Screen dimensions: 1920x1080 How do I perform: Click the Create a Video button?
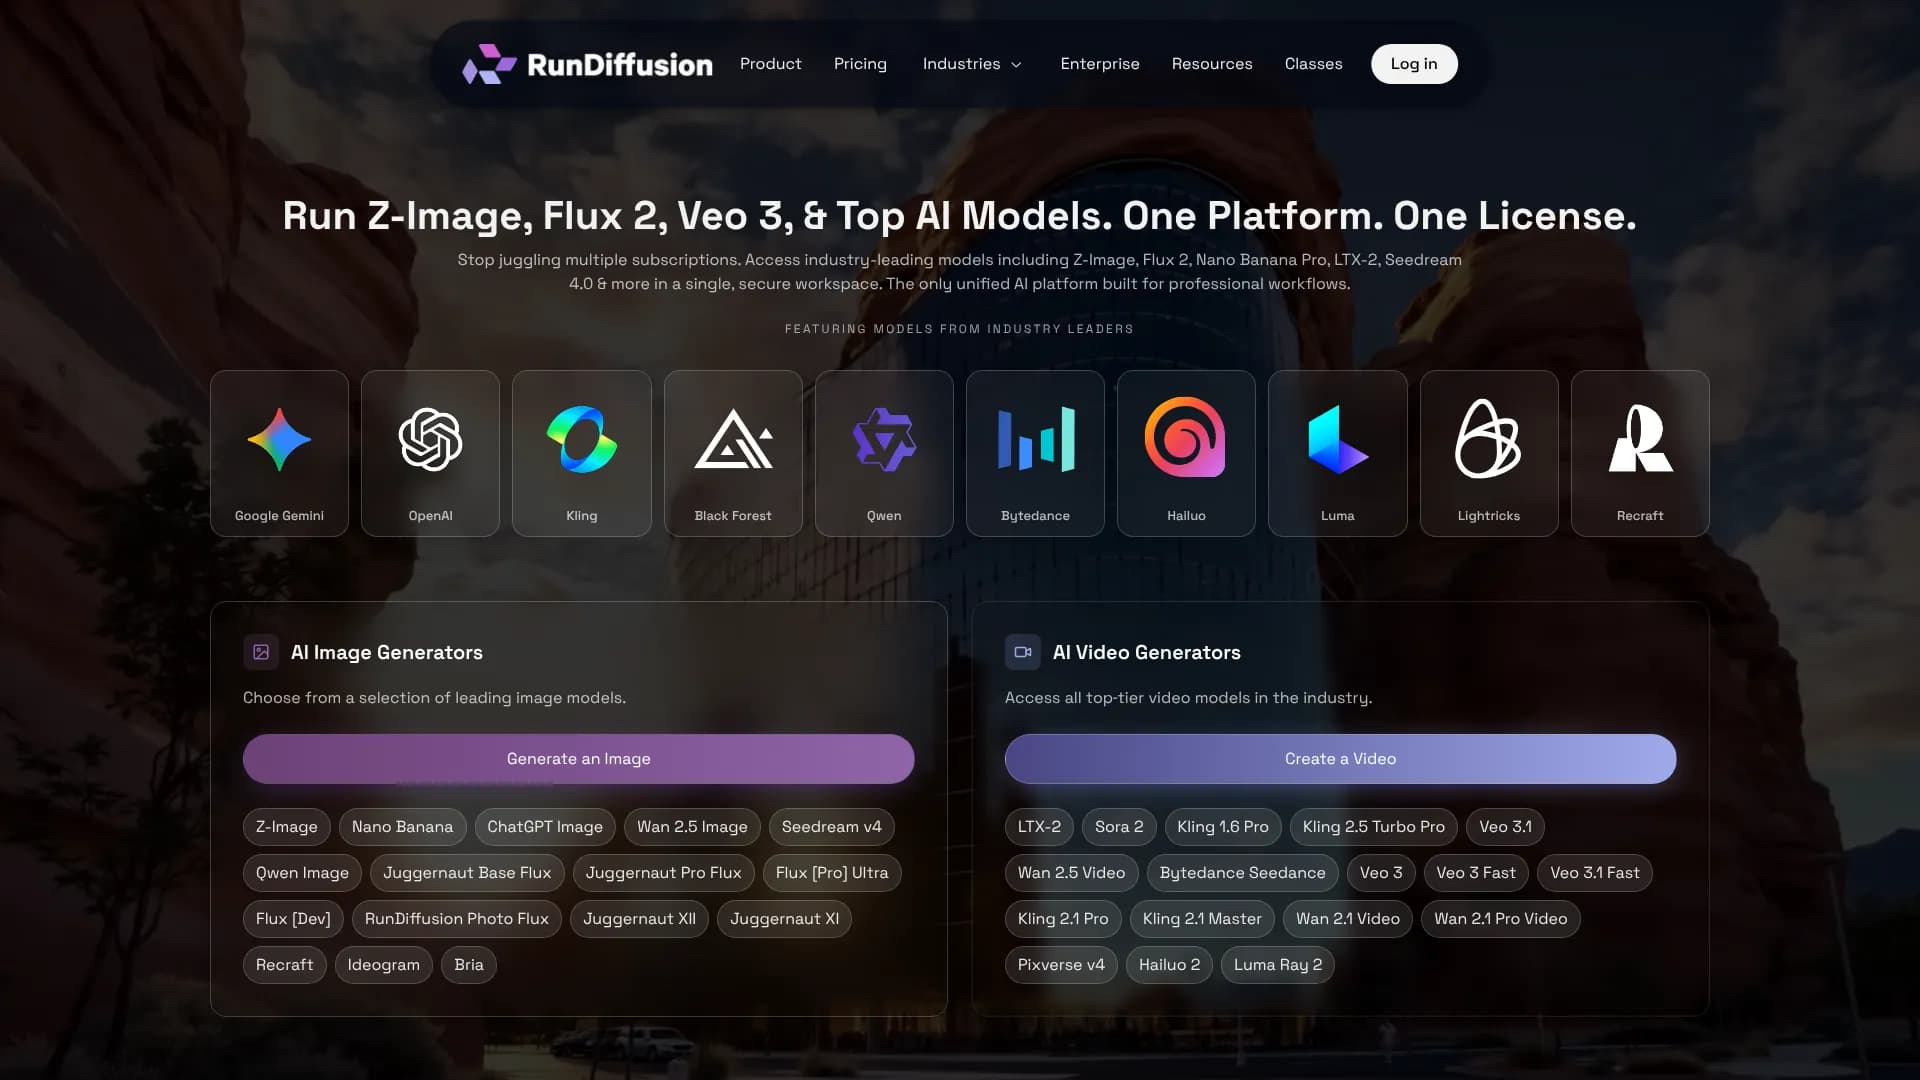point(1340,759)
